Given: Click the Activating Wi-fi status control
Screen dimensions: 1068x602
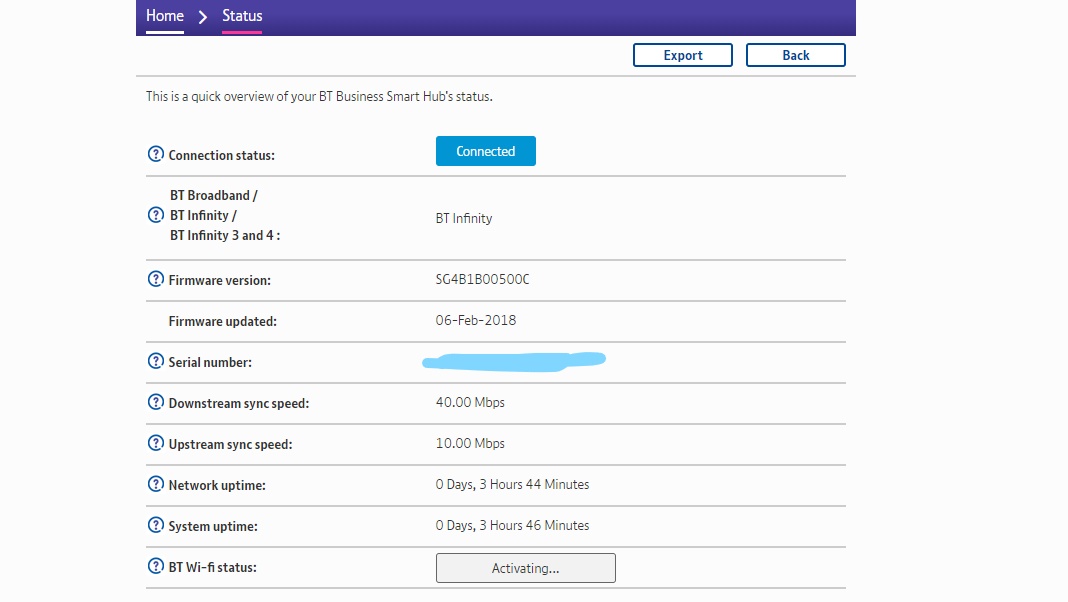Looking at the screenshot, I should pyautogui.click(x=525, y=567).
